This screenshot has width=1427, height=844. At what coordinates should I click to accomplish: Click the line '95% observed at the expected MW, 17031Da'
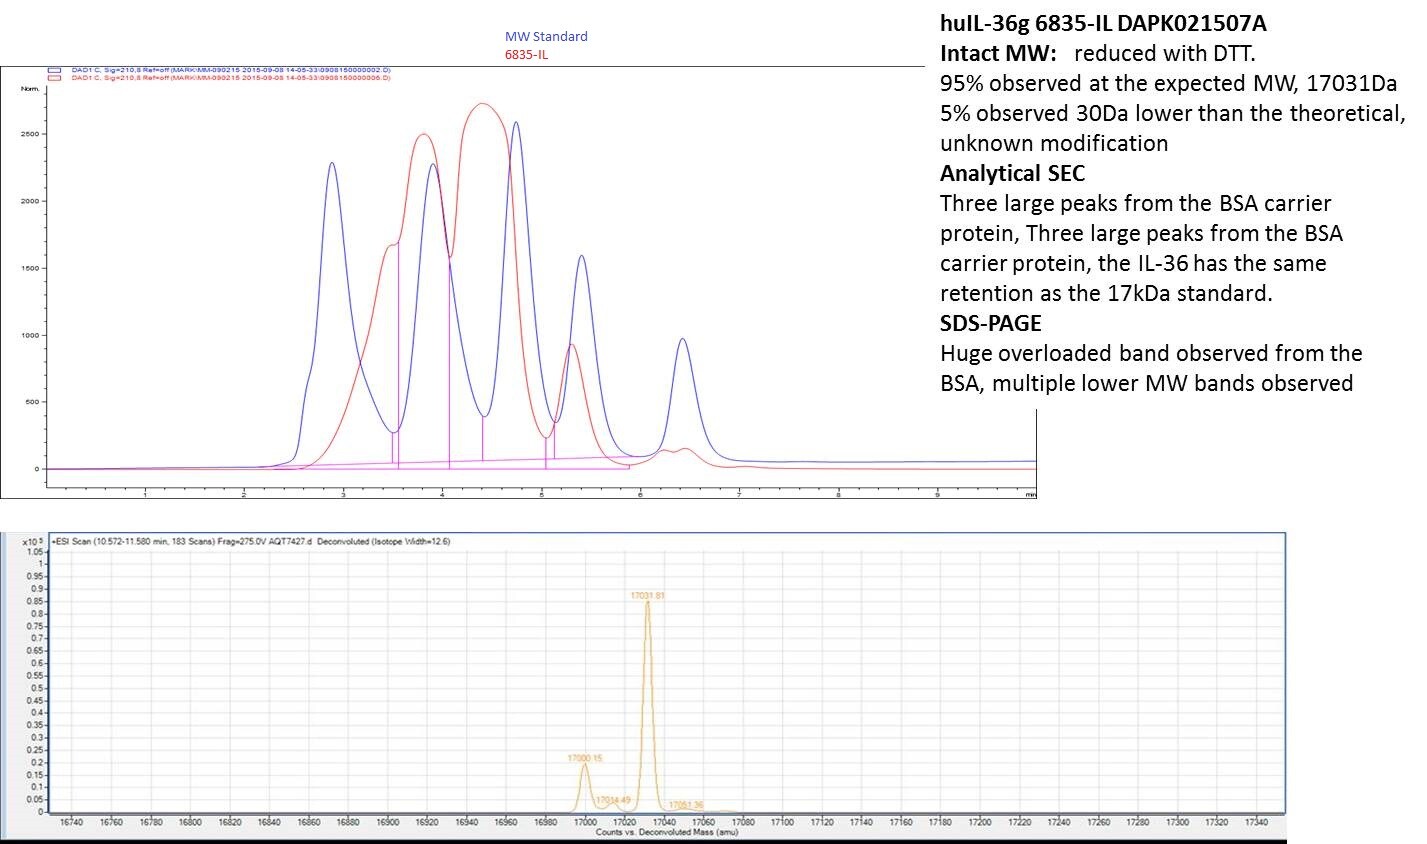pos(1169,83)
